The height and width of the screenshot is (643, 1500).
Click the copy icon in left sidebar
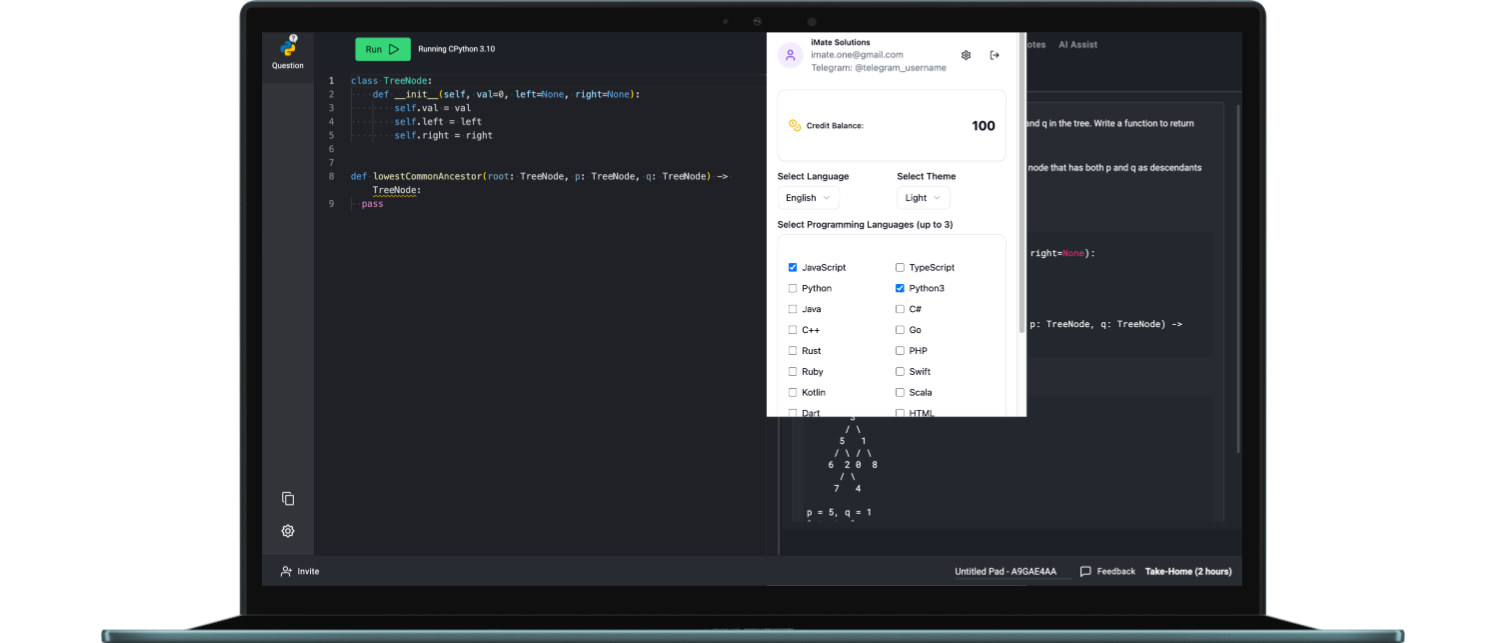point(288,499)
